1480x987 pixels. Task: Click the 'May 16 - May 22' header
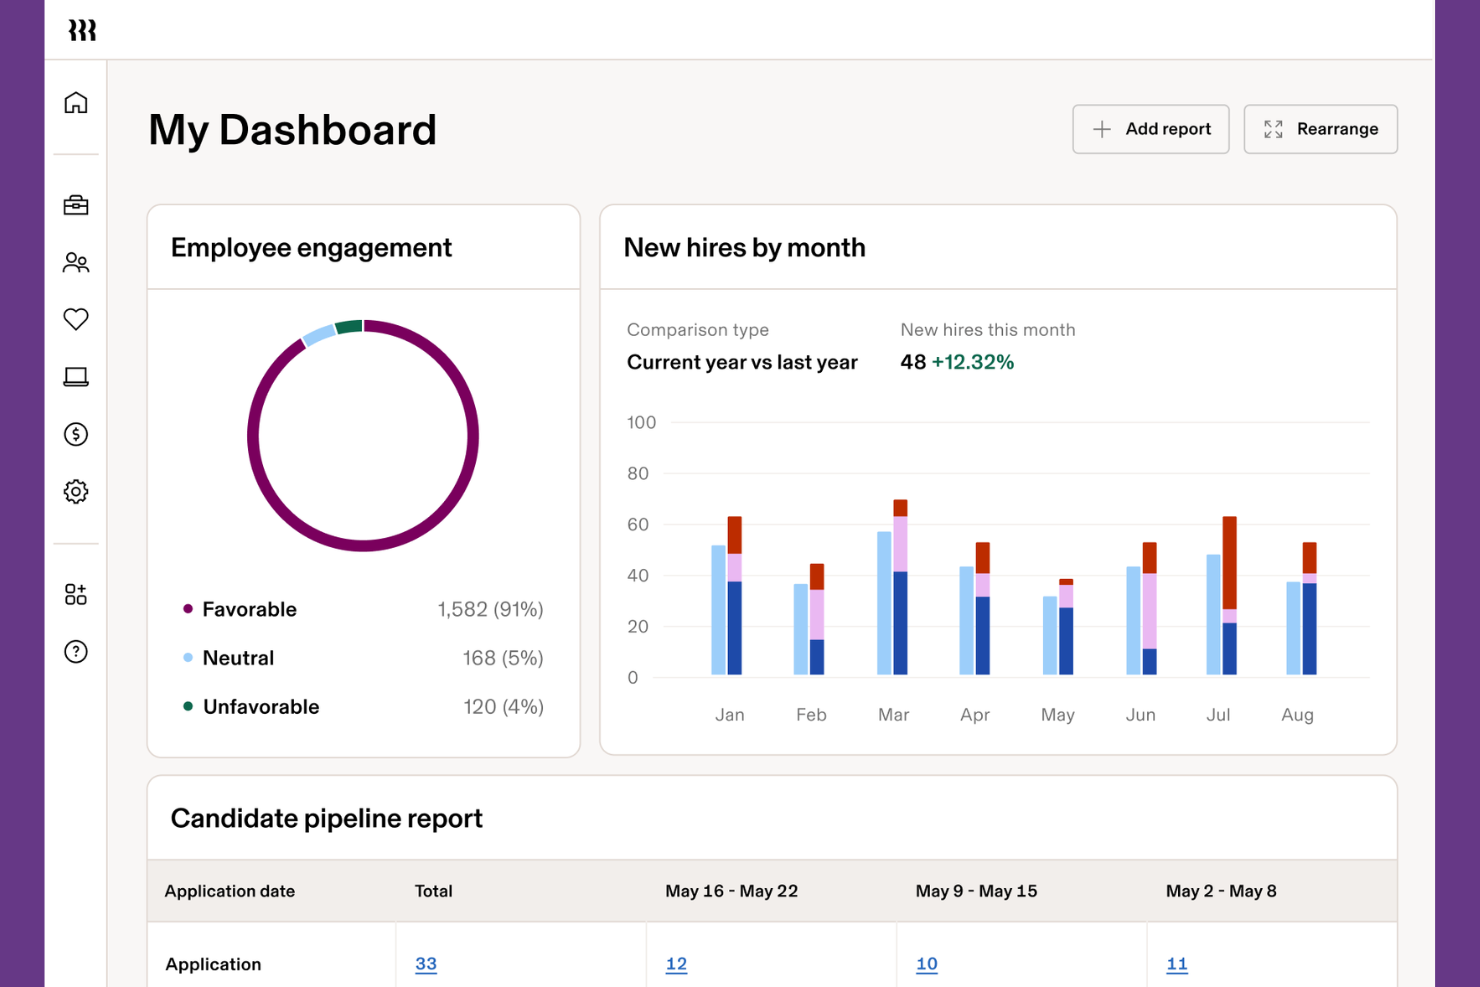click(732, 891)
